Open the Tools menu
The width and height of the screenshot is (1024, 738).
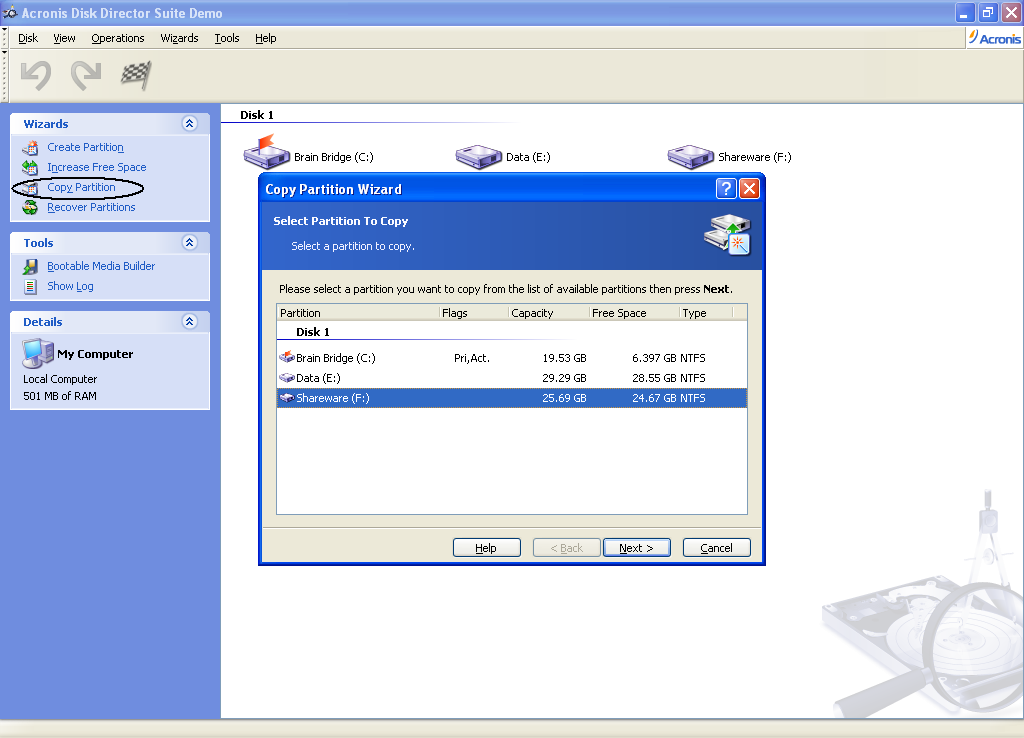point(227,38)
